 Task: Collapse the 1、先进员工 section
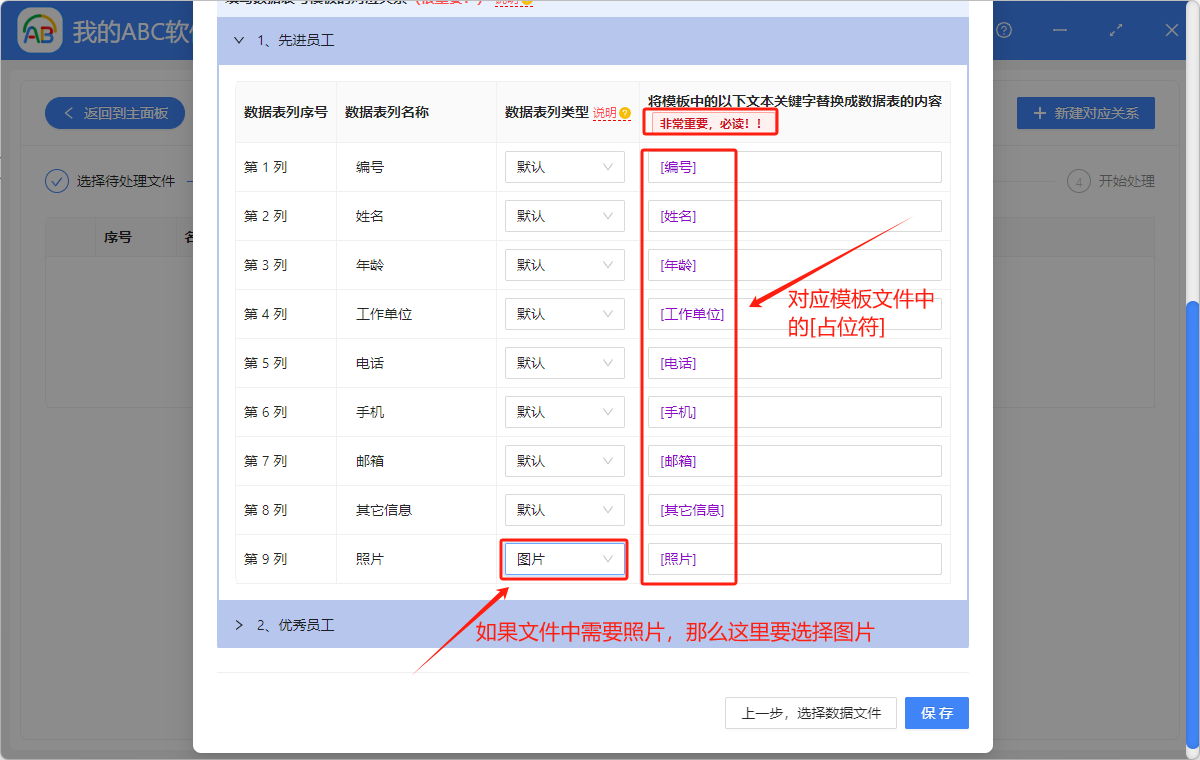point(239,40)
